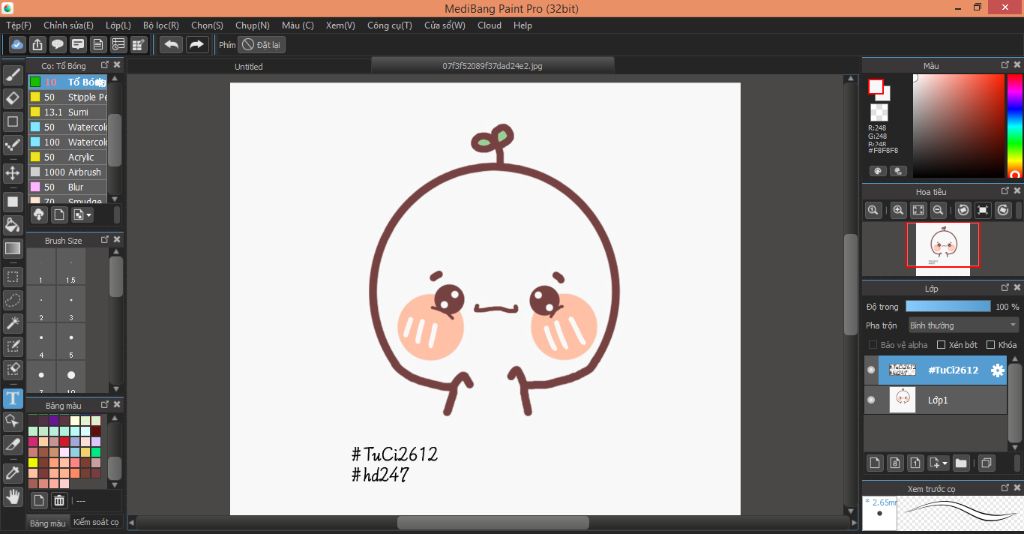
Task: Choose the Blur brush
Action: (68, 187)
